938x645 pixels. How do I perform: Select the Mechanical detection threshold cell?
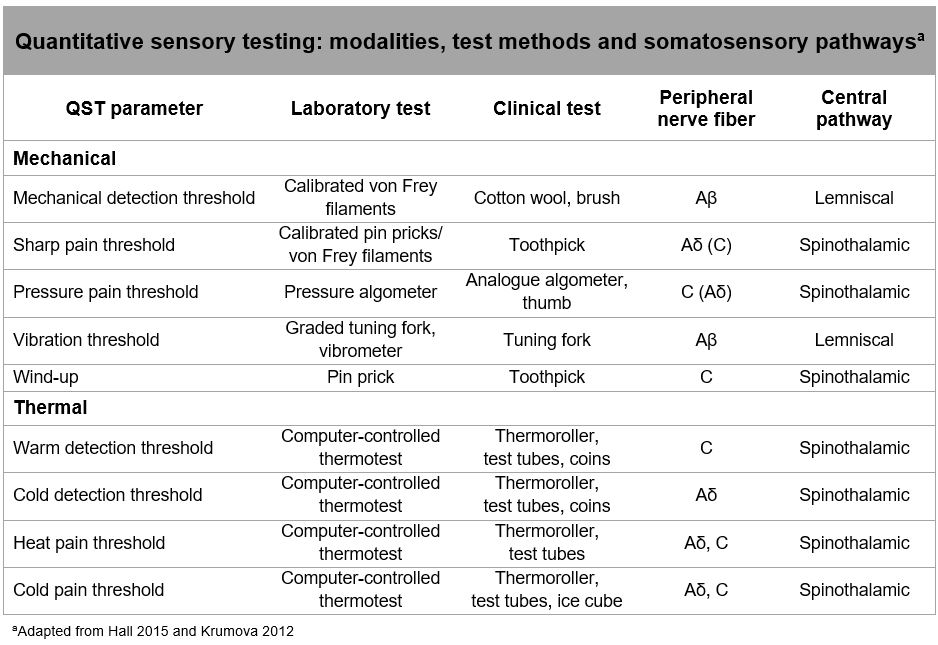point(134,198)
